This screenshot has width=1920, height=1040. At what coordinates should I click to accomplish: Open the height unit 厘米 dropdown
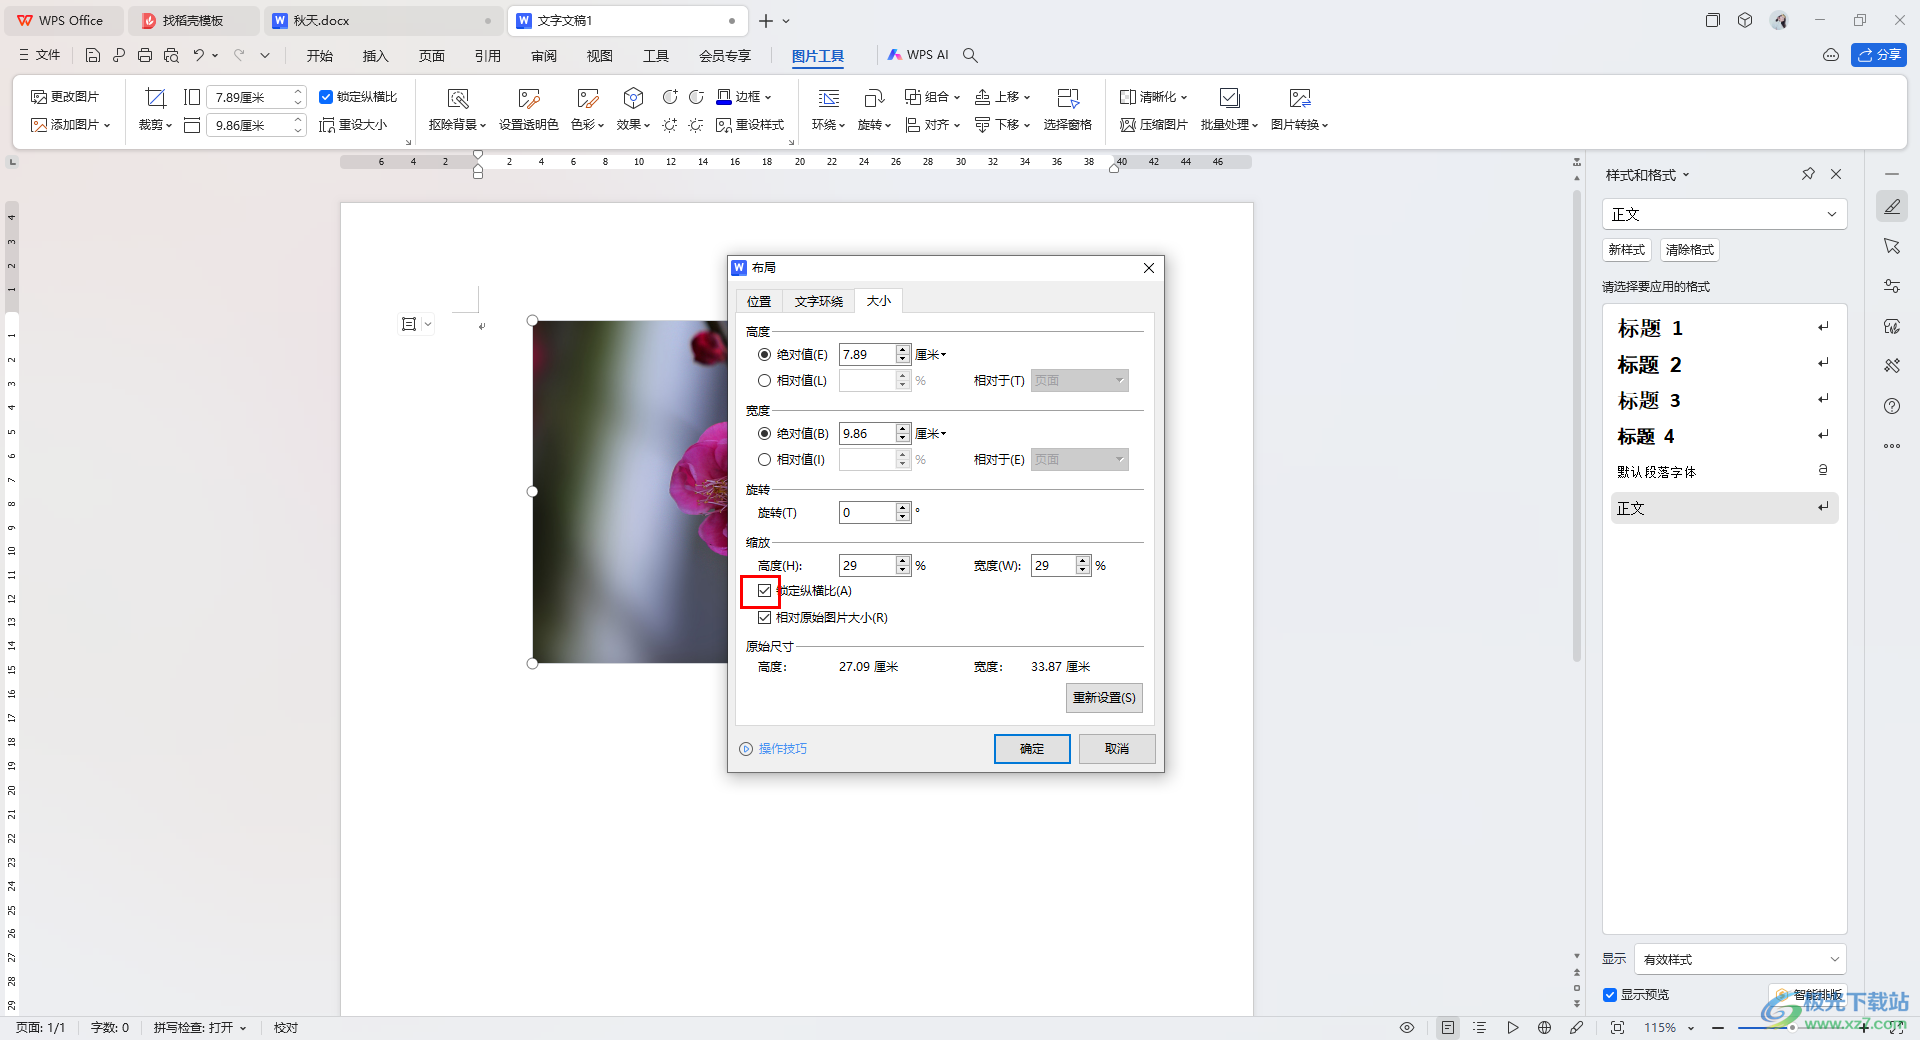[x=931, y=355]
